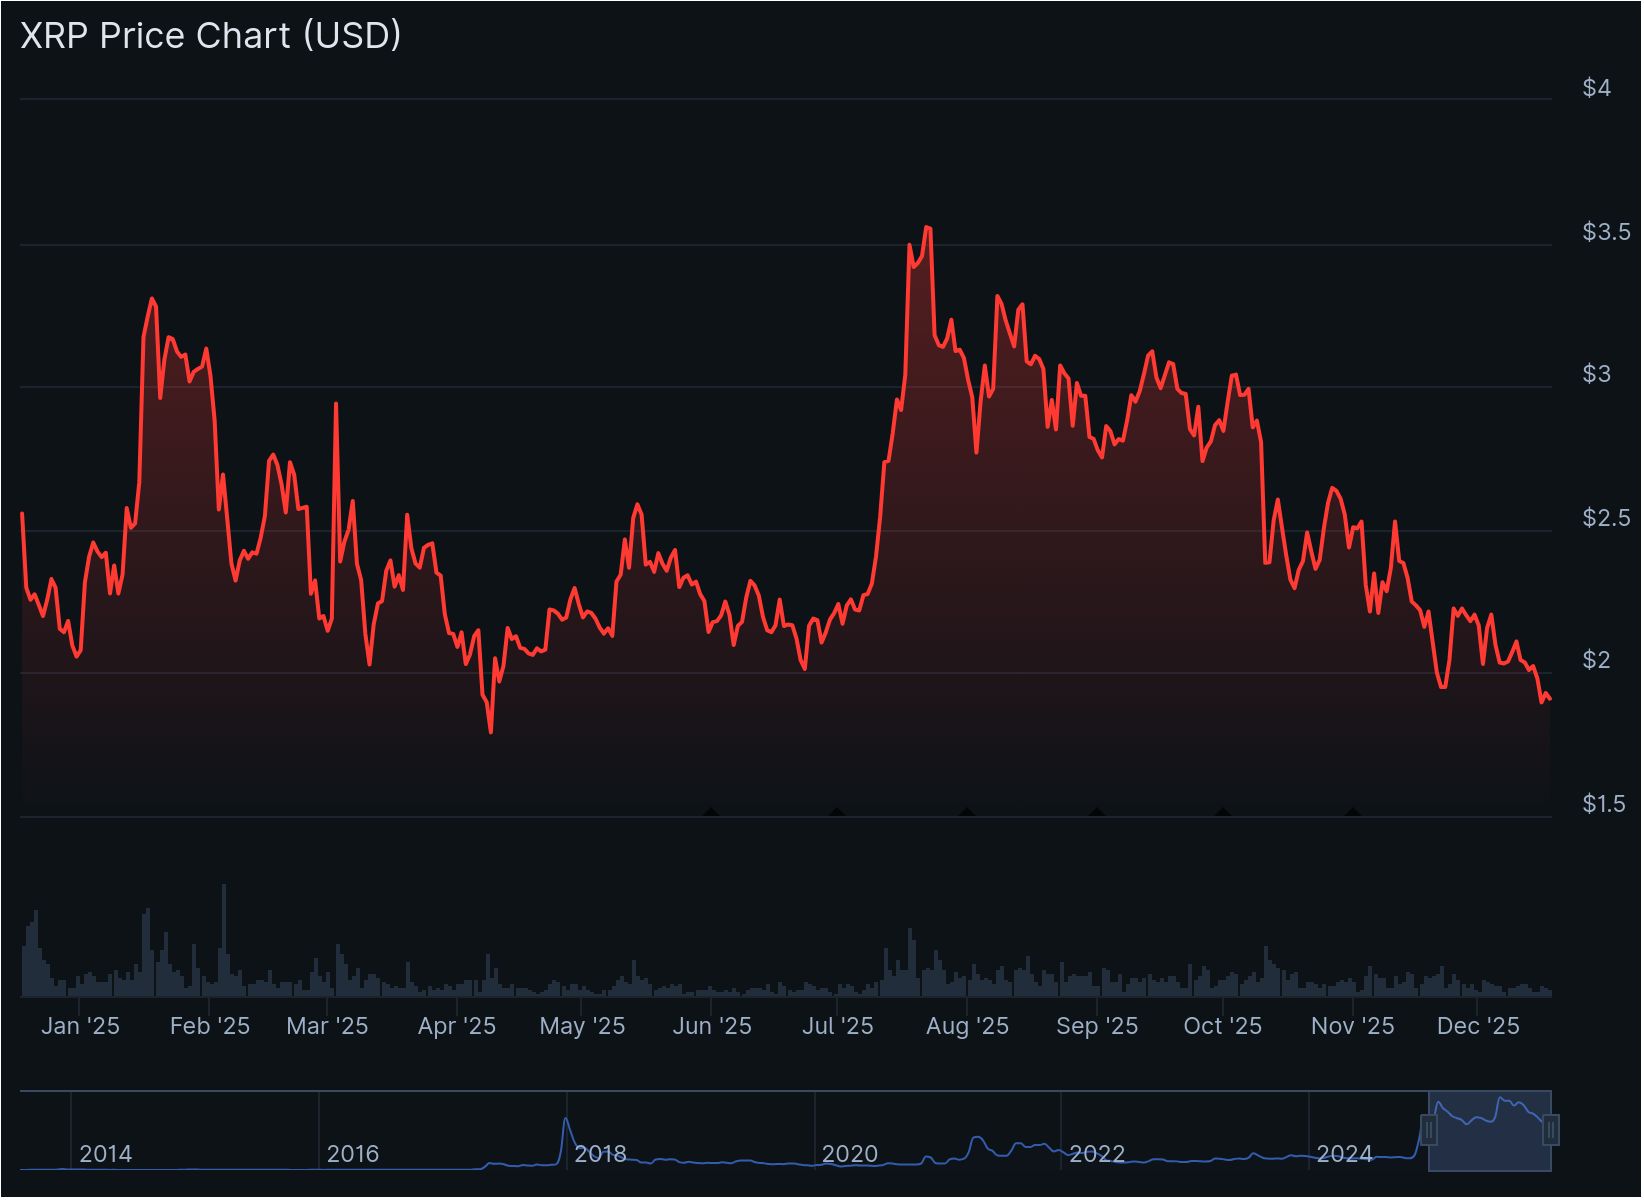Screen dimensions: 1644x1200
Task: Click the Jul '25 date label
Action: 838,1027
